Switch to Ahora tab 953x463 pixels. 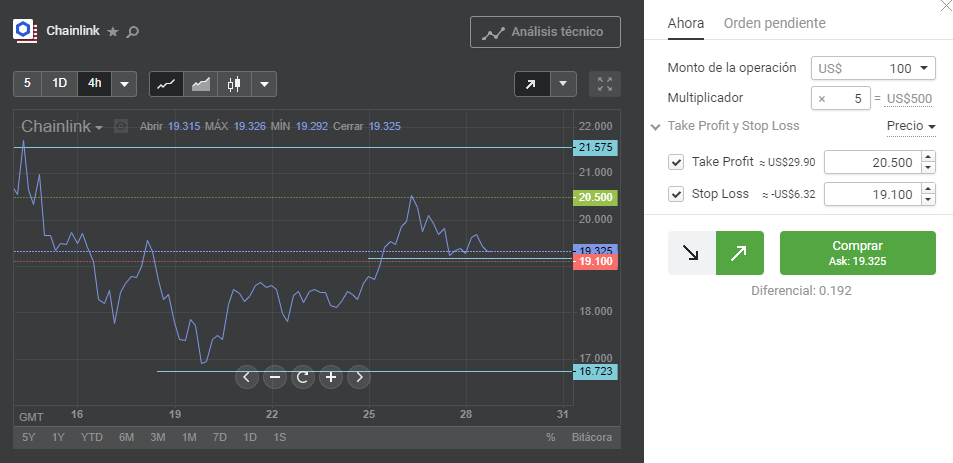click(x=686, y=24)
